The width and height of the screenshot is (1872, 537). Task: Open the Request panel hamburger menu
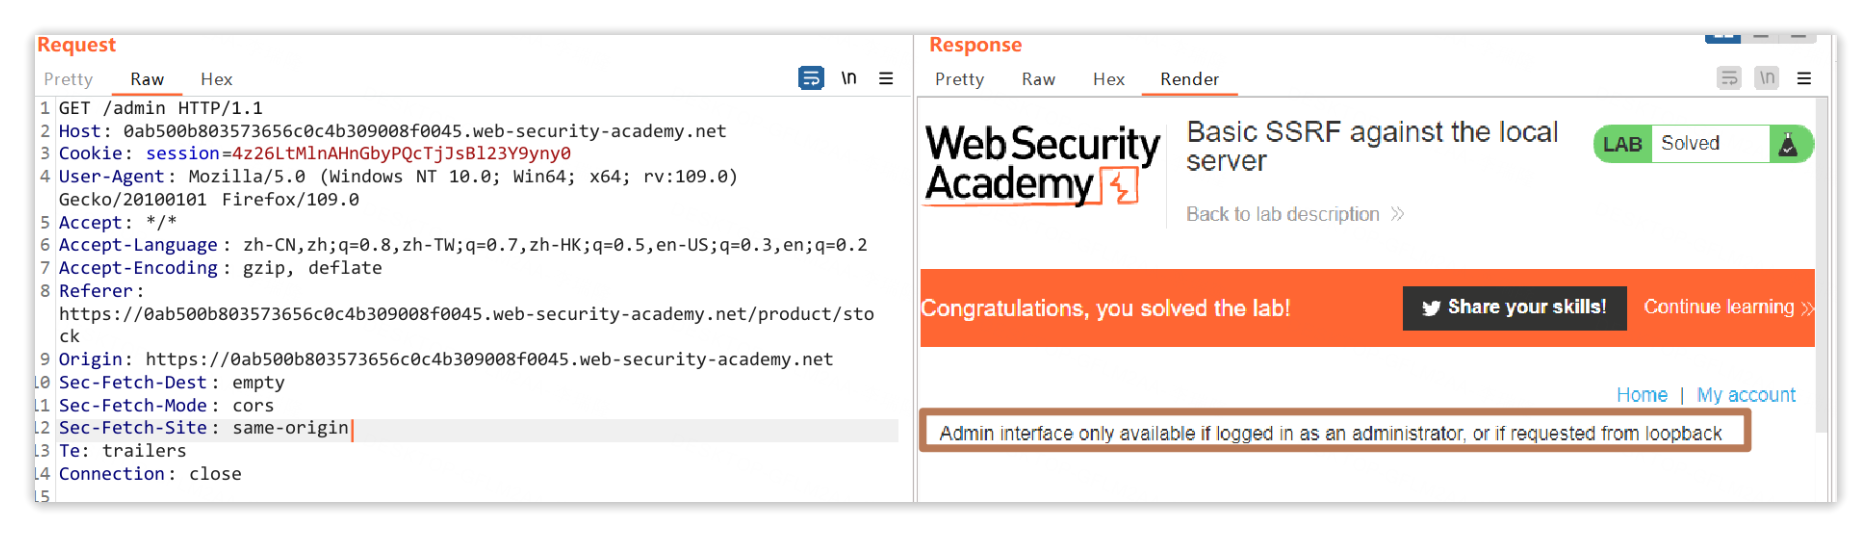click(886, 78)
